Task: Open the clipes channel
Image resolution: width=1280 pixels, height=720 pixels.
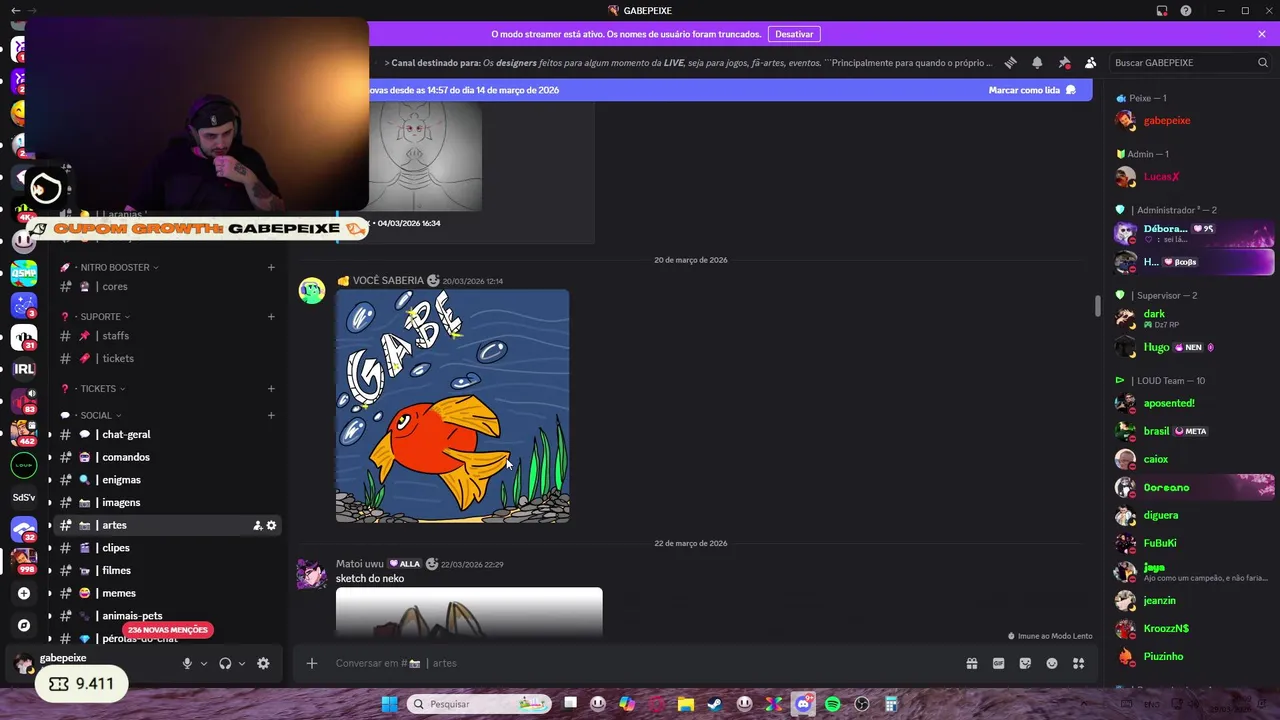Action: click(x=166, y=548)
